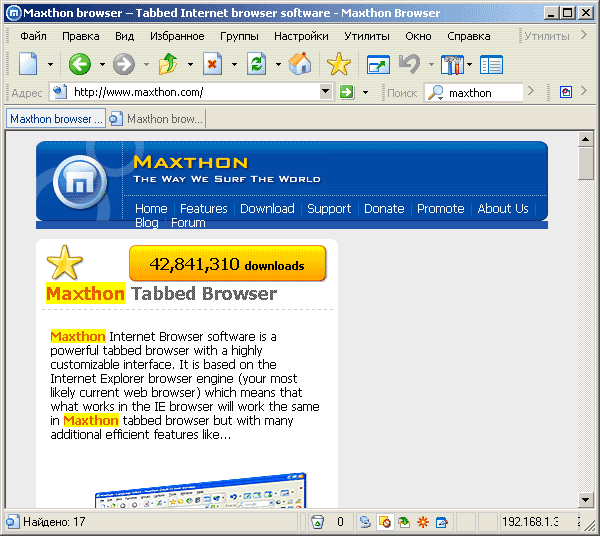
Task: Open the Support link on the webpage
Action: [329, 209]
